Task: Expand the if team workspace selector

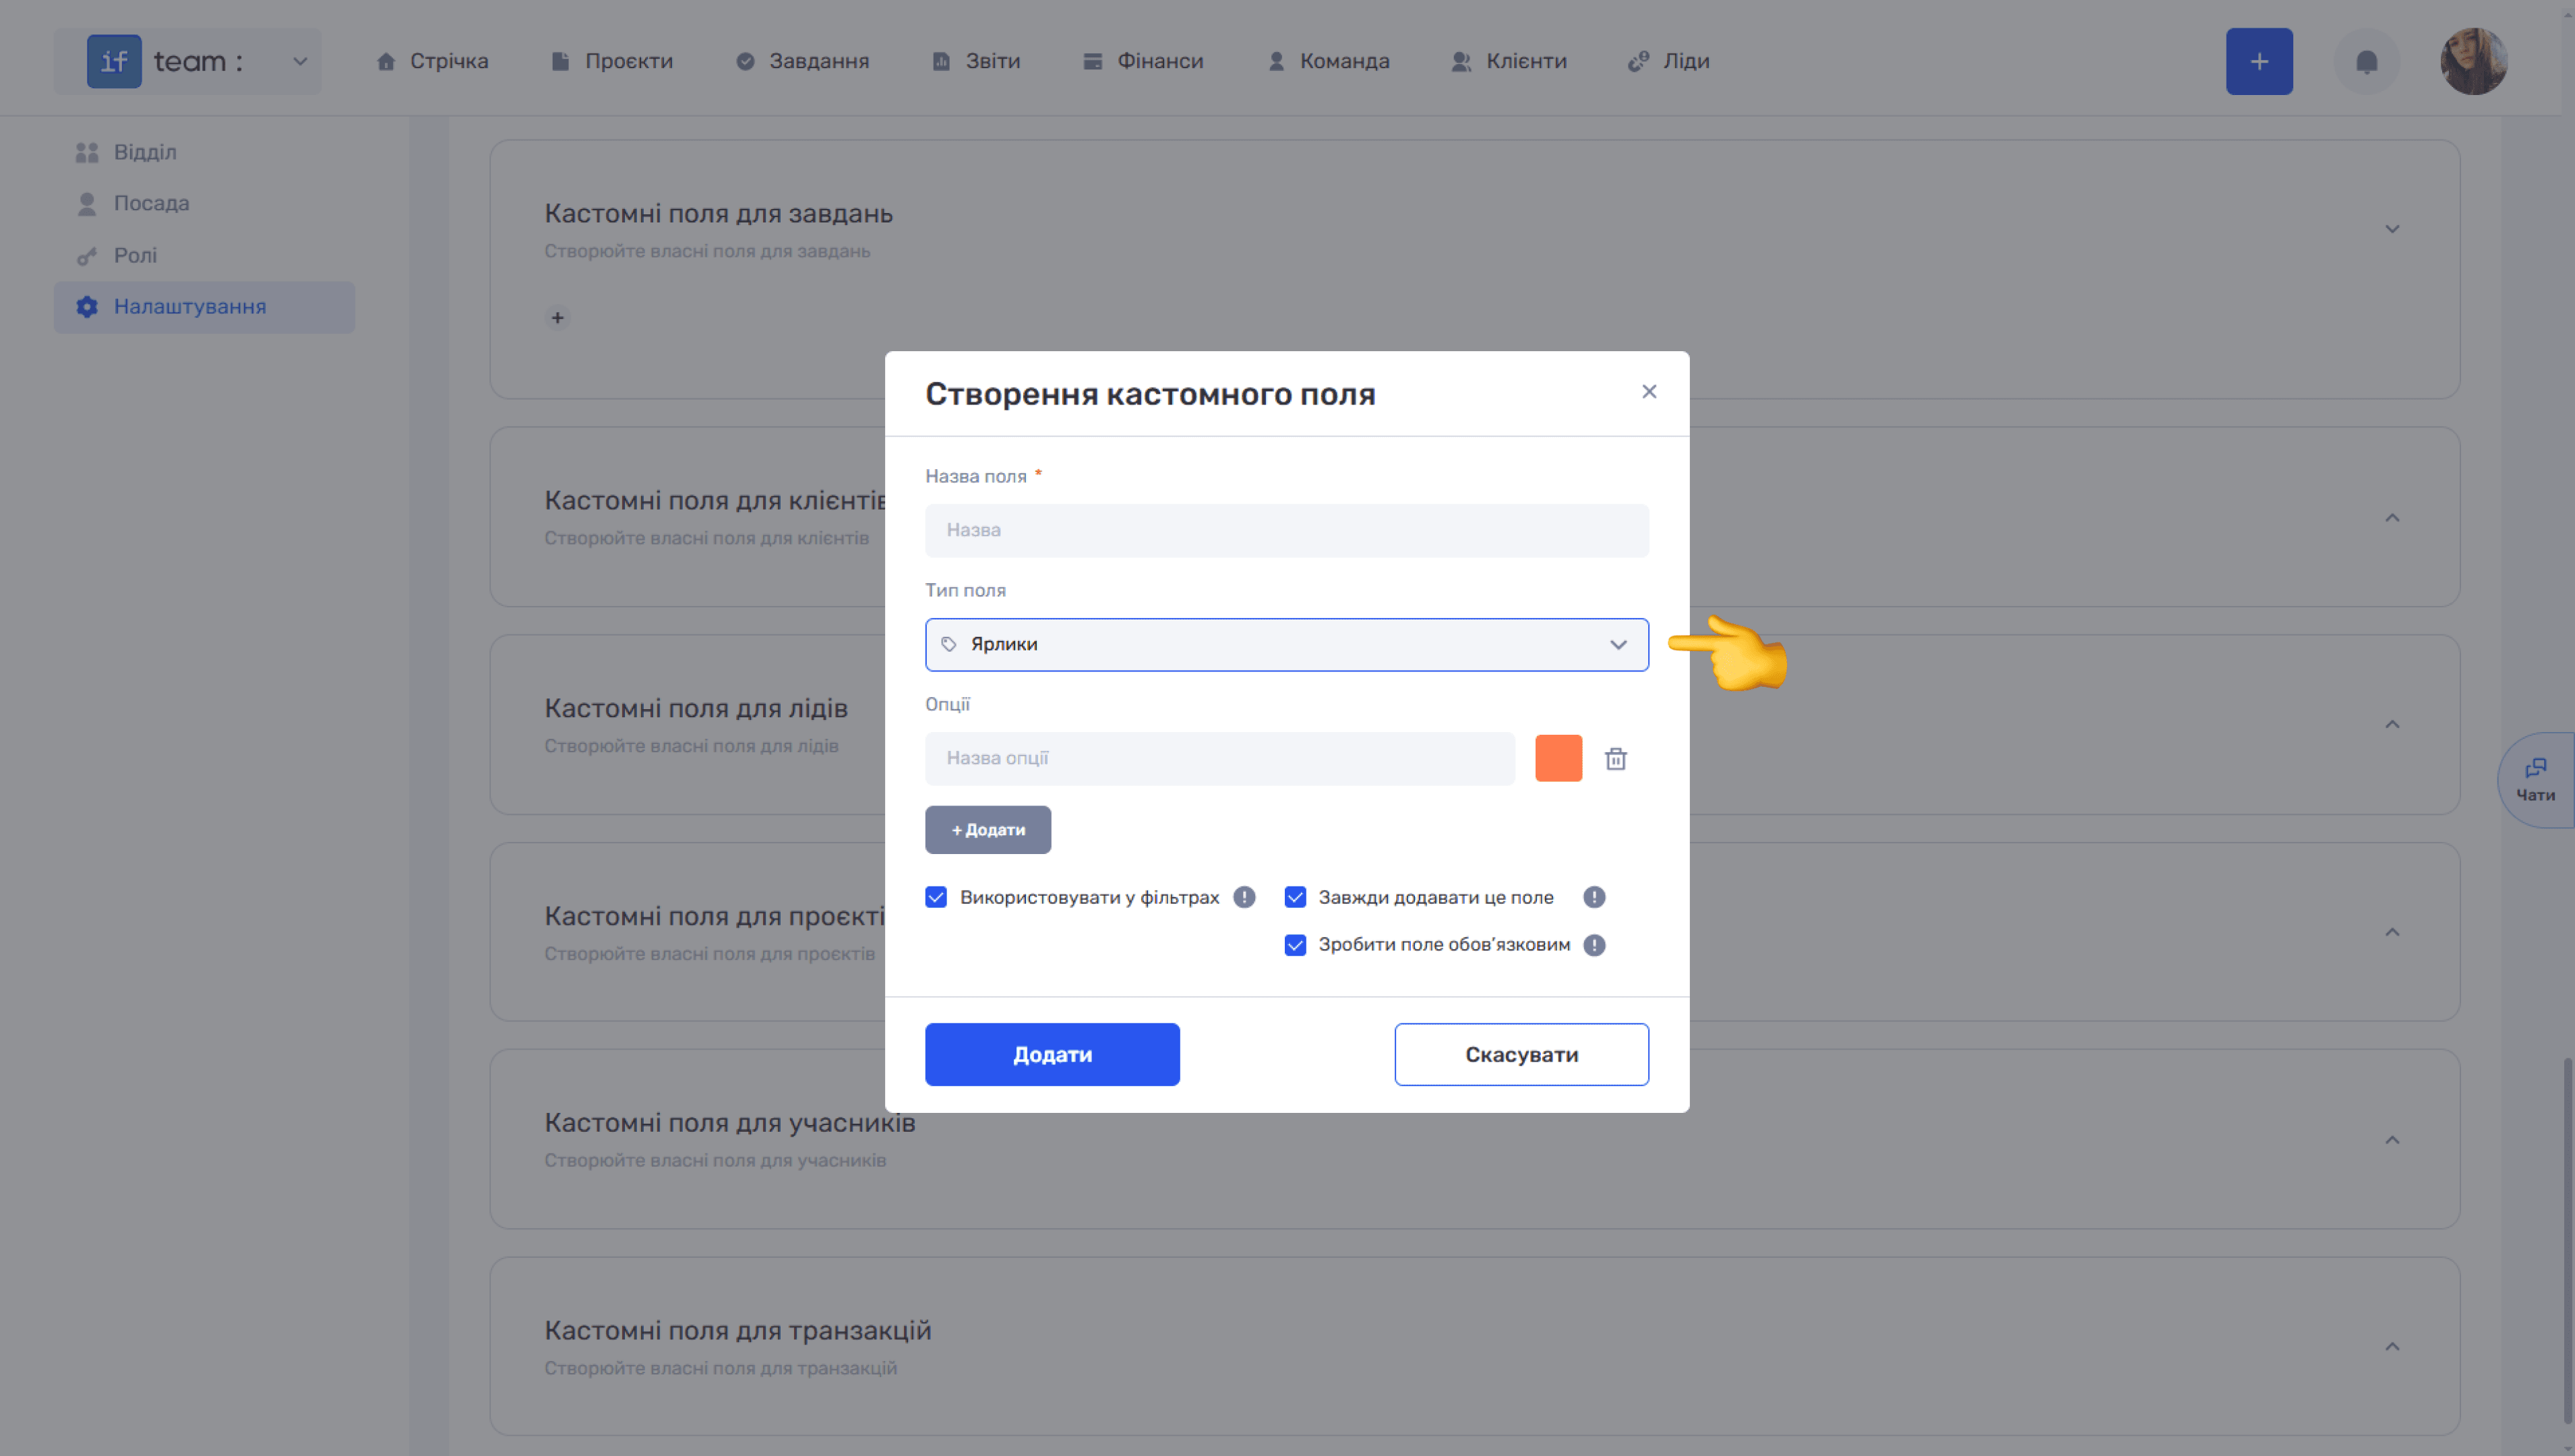Action: coord(188,62)
